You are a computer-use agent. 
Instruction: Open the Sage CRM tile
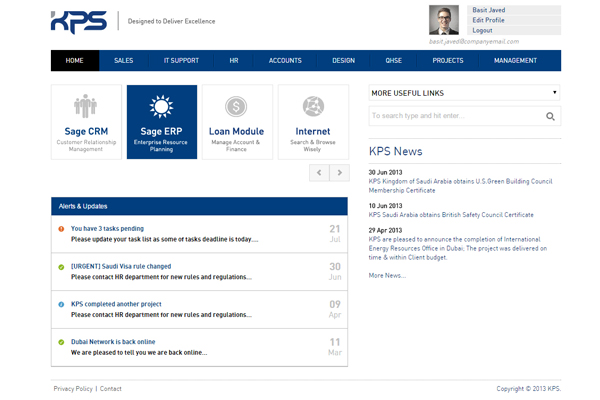coord(86,122)
